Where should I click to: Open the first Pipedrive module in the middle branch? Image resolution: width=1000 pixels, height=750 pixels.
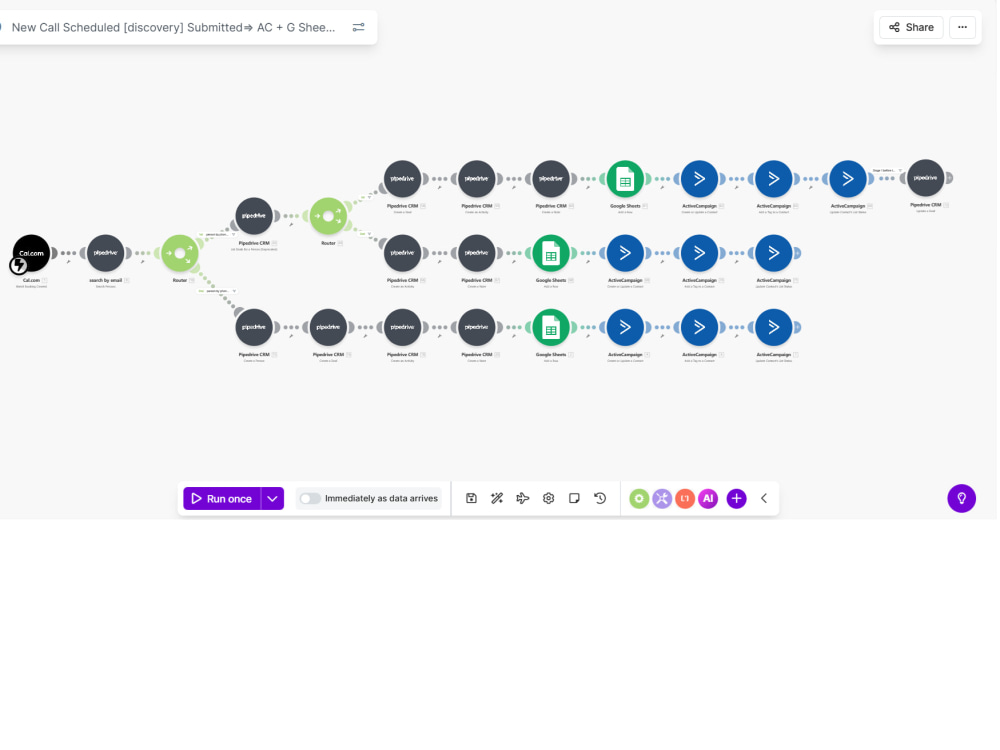click(402, 253)
